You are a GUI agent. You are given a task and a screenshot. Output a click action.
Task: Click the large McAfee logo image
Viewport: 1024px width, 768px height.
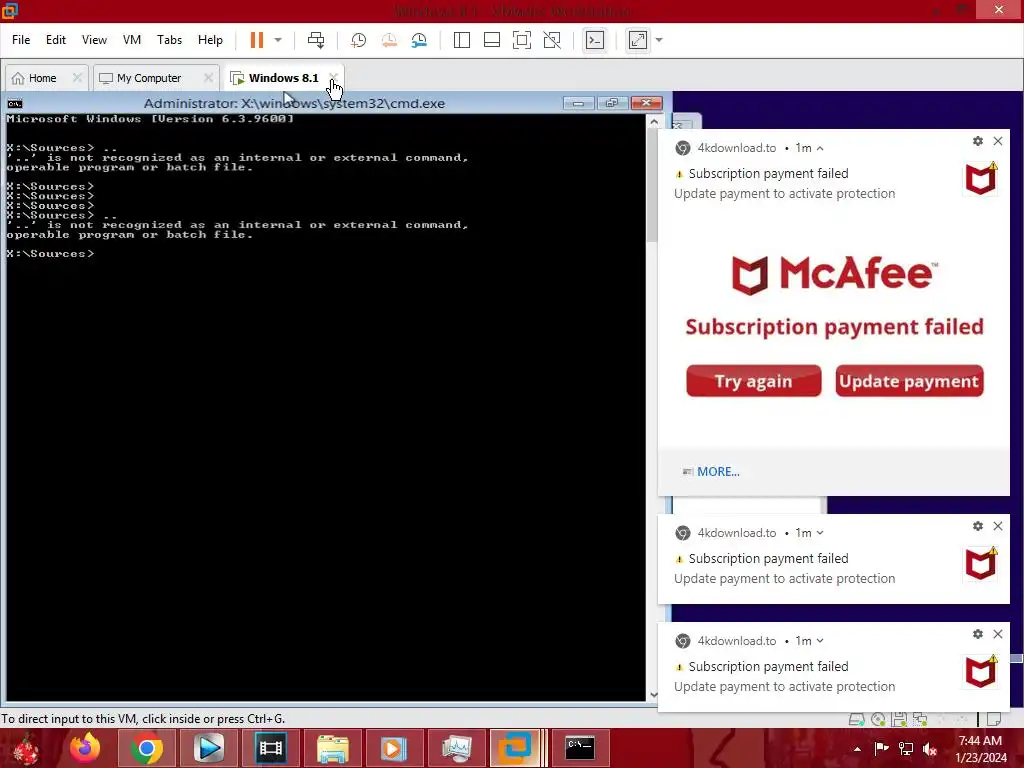(x=834, y=274)
